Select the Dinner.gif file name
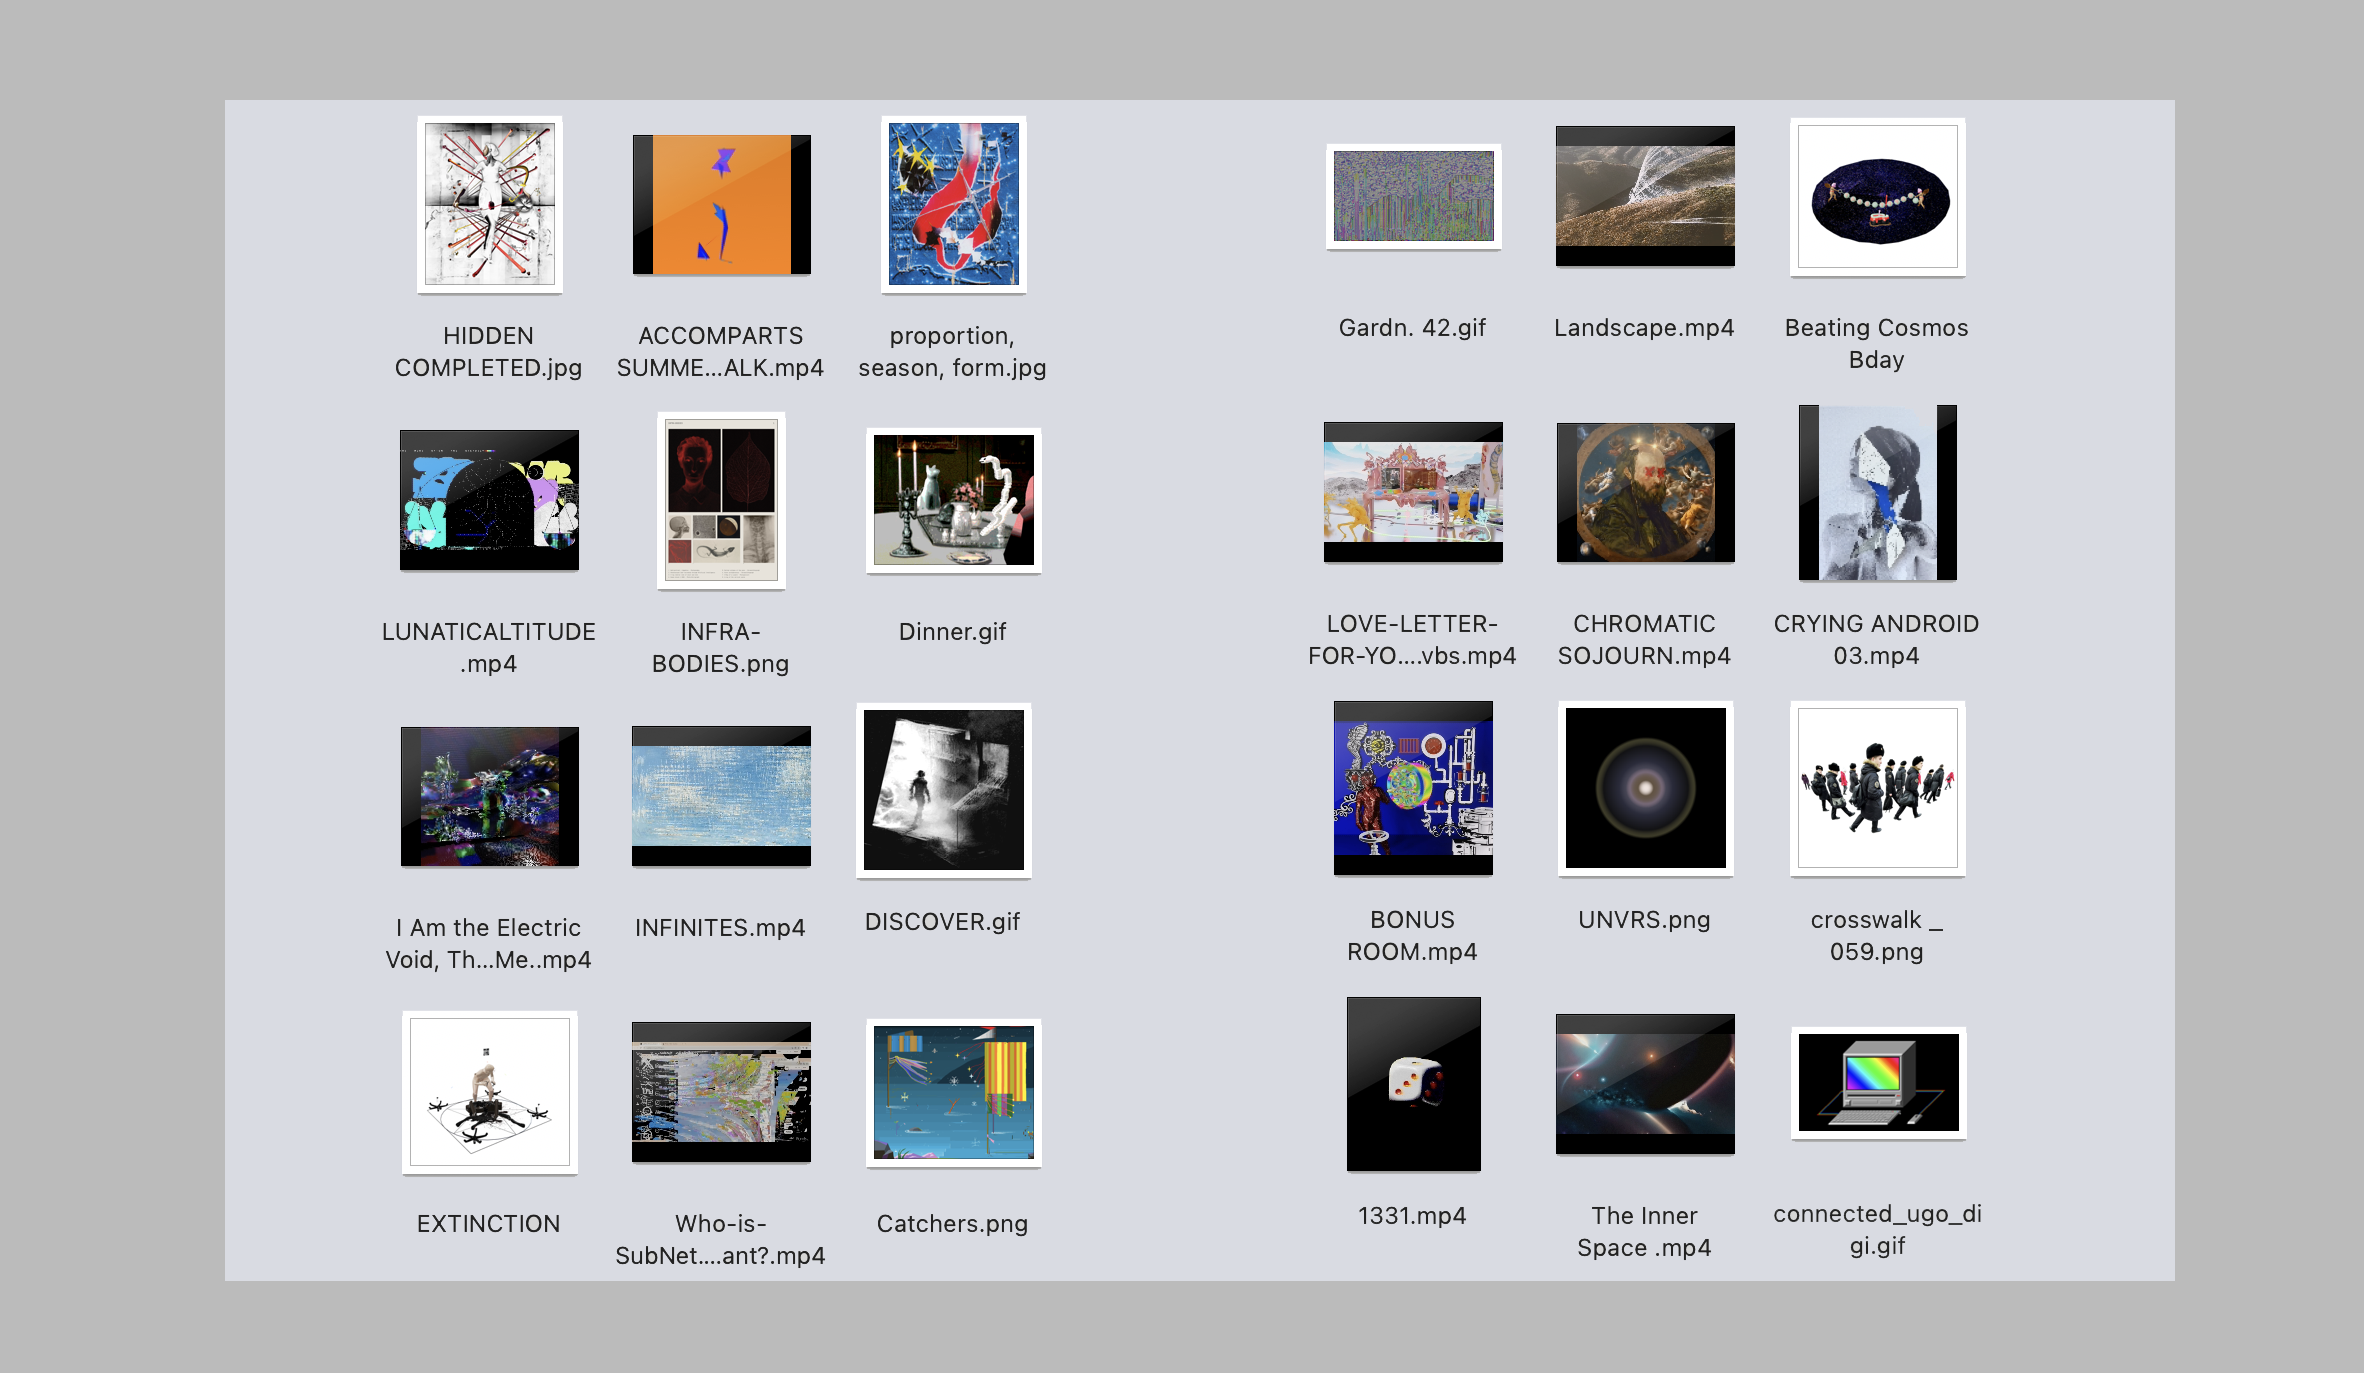Image resolution: width=2364 pixels, height=1373 pixels. pos(953,632)
